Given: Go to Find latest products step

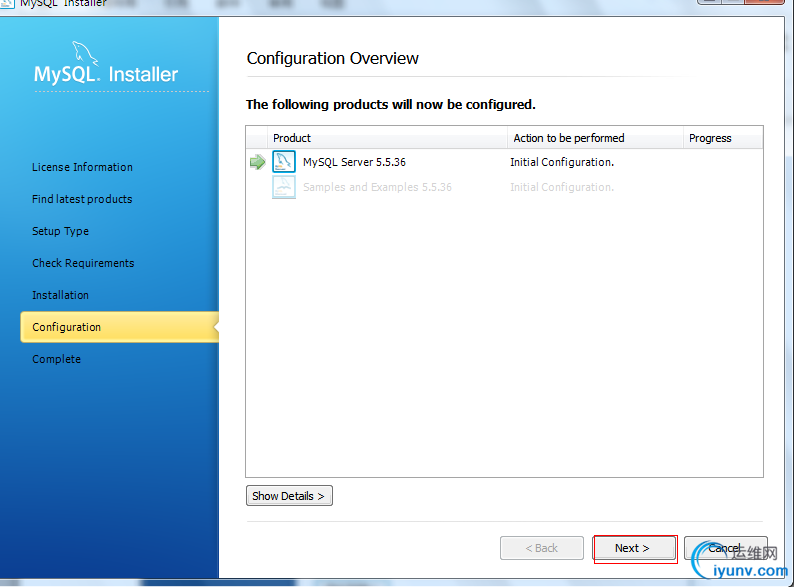Looking at the screenshot, I should pos(82,199).
